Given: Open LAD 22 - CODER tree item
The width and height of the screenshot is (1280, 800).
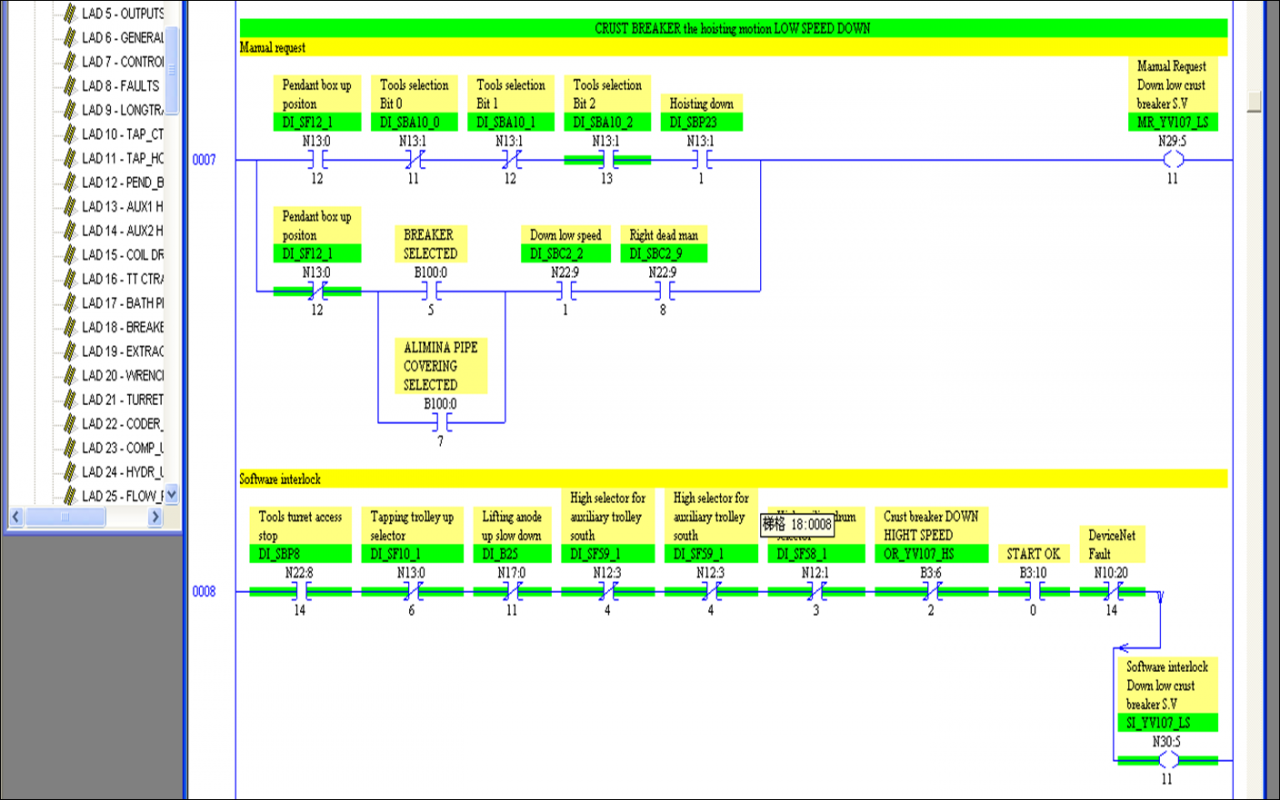Looking at the screenshot, I should pyautogui.click(x=122, y=423).
